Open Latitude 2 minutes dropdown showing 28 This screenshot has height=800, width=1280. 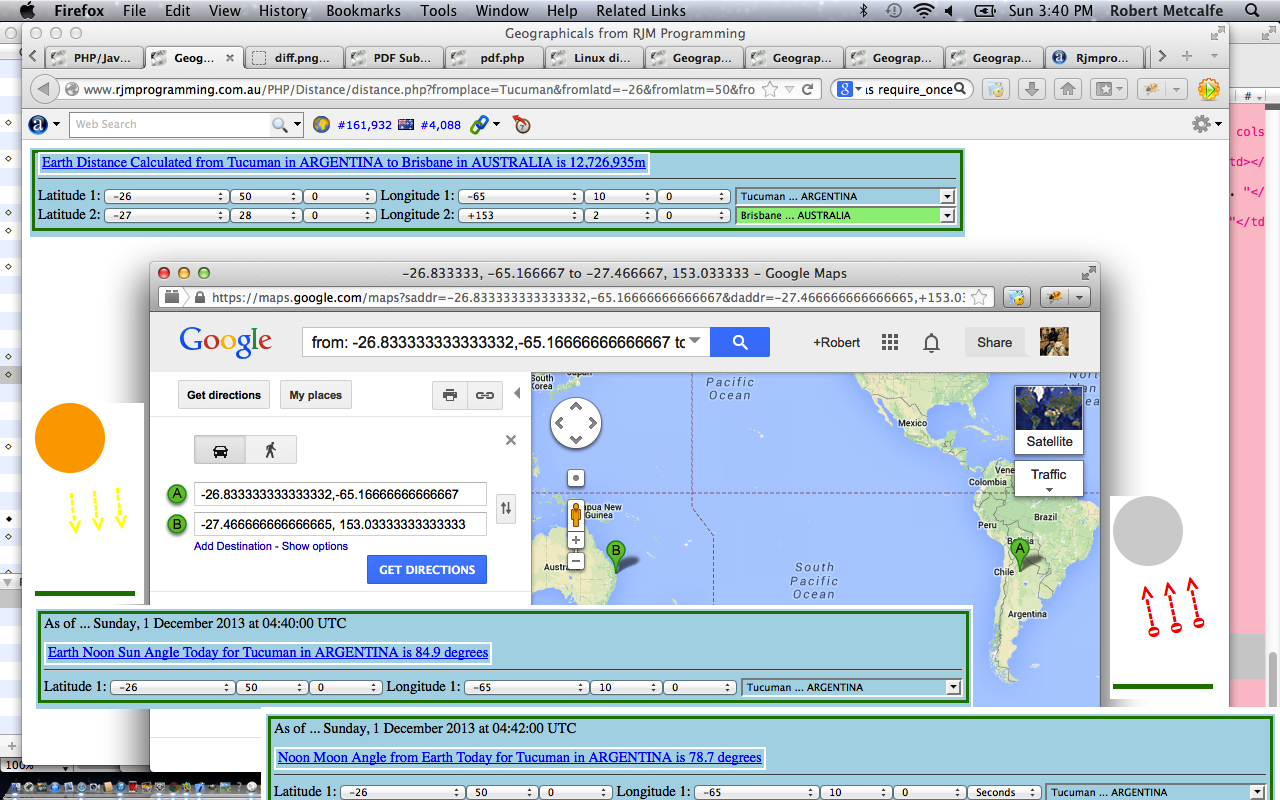(265, 215)
